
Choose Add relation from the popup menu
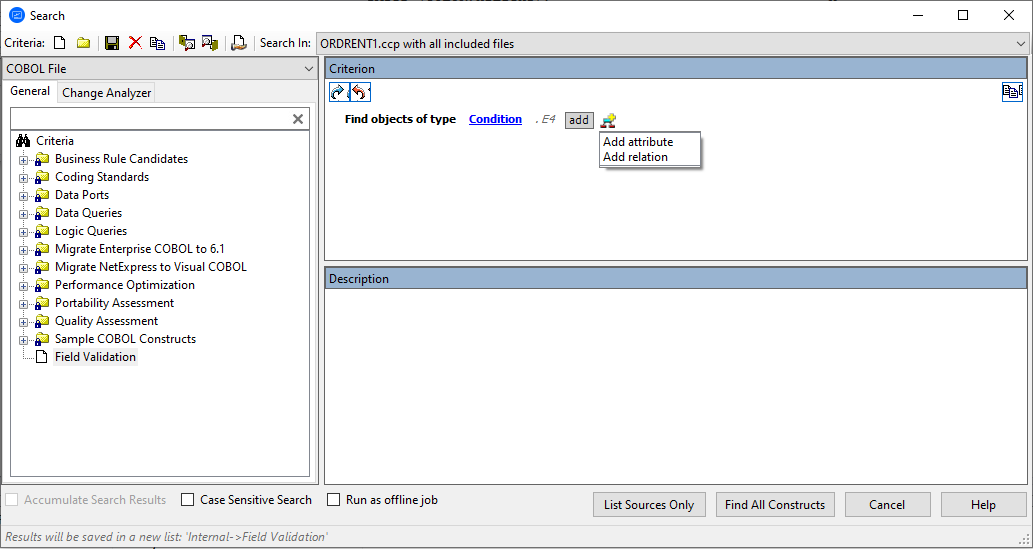pyautogui.click(x=635, y=157)
